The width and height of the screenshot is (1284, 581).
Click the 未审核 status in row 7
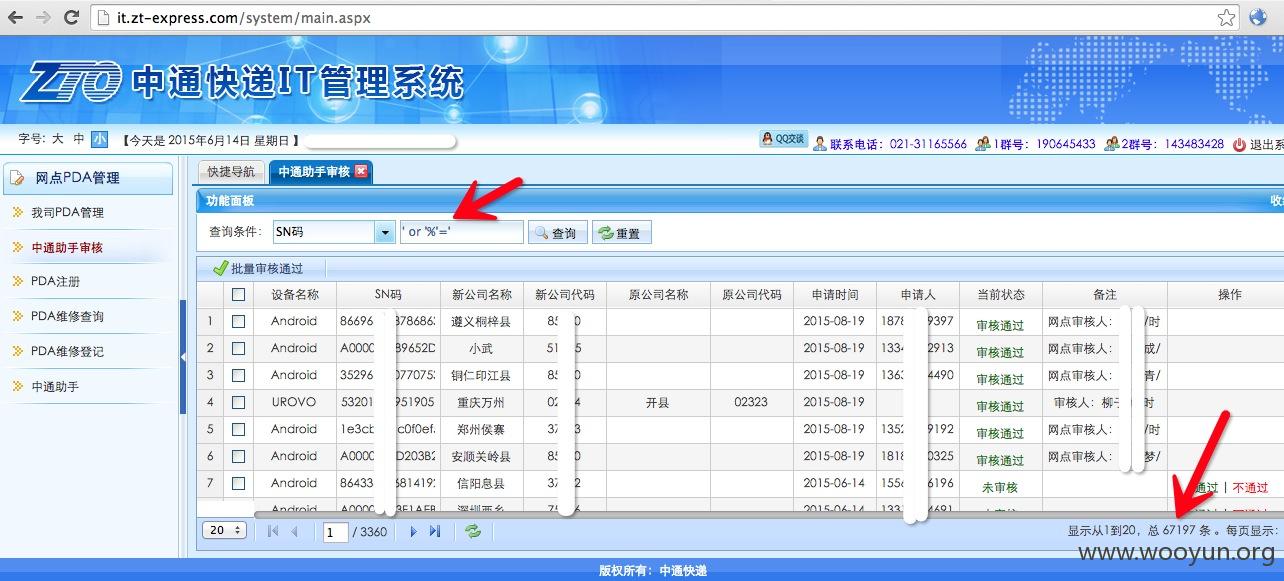click(1000, 487)
